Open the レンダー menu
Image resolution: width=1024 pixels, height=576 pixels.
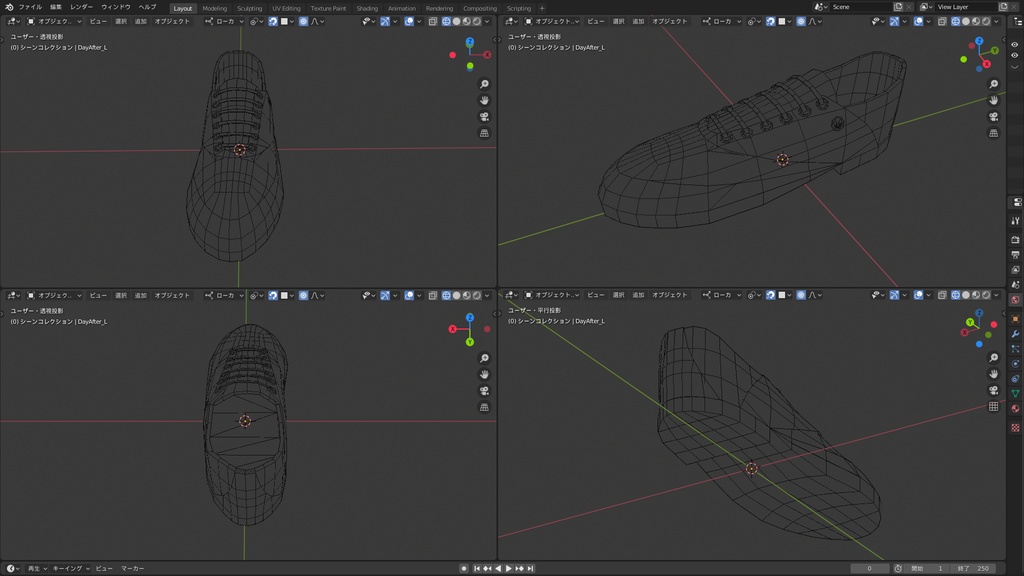click(x=81, y=7)
